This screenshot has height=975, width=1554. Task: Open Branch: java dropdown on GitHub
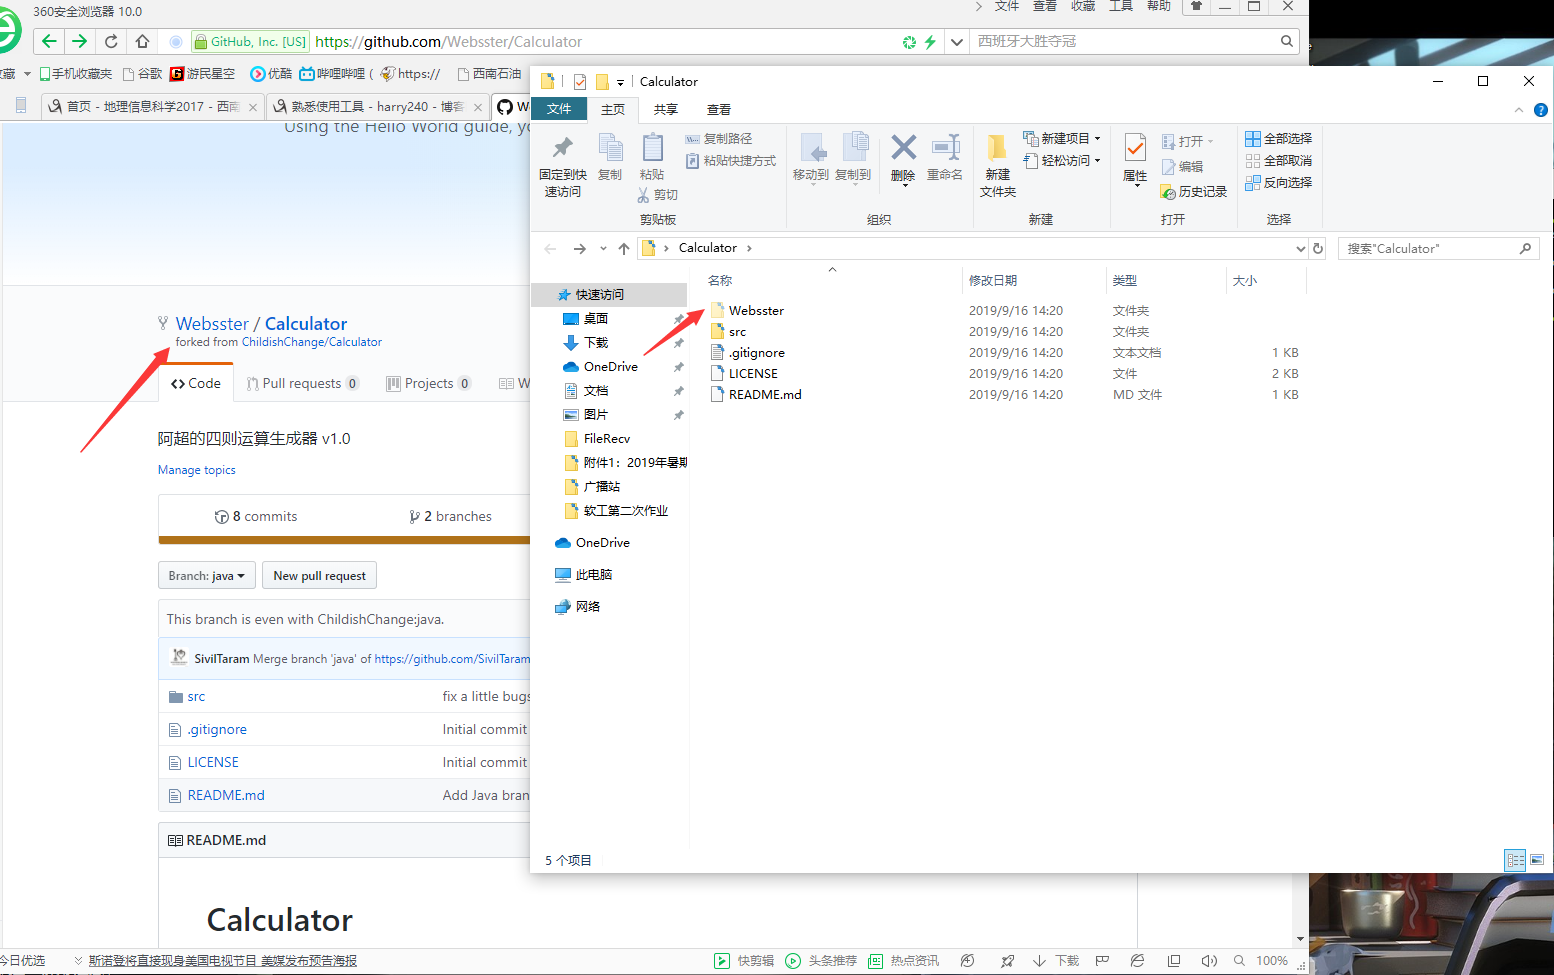[206, 576]
